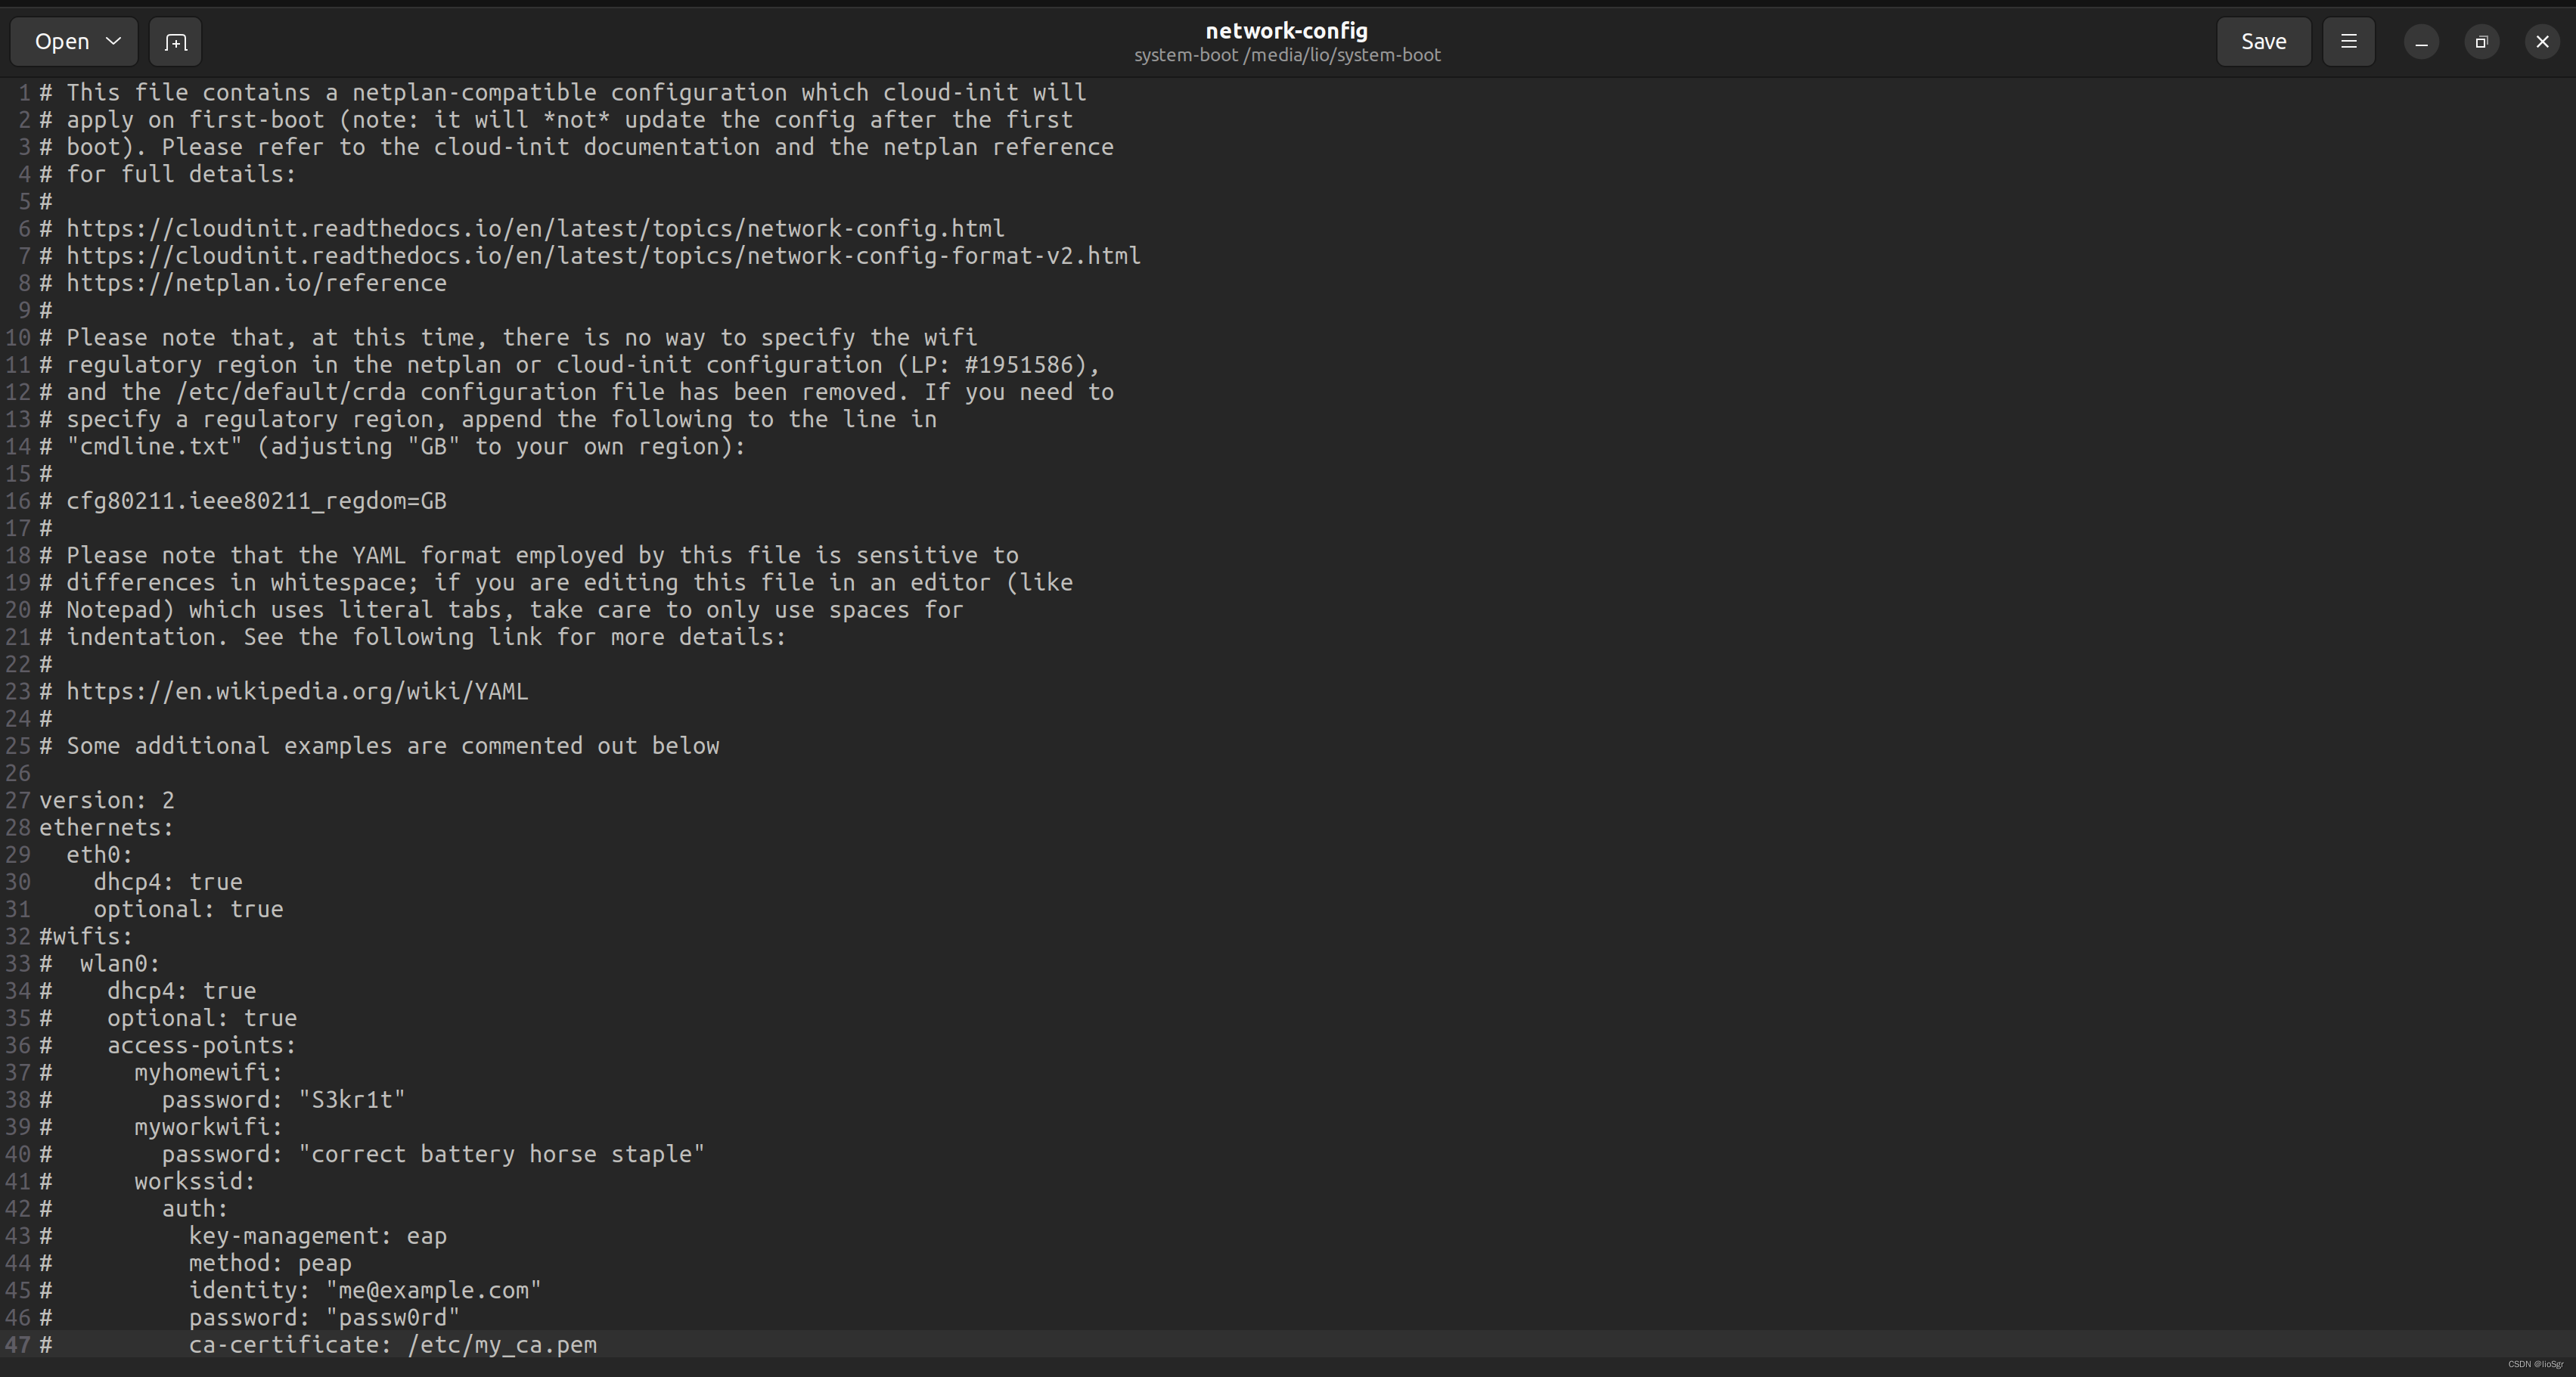
Task: Click the network-config title in header
Action: pos(1286,31)
